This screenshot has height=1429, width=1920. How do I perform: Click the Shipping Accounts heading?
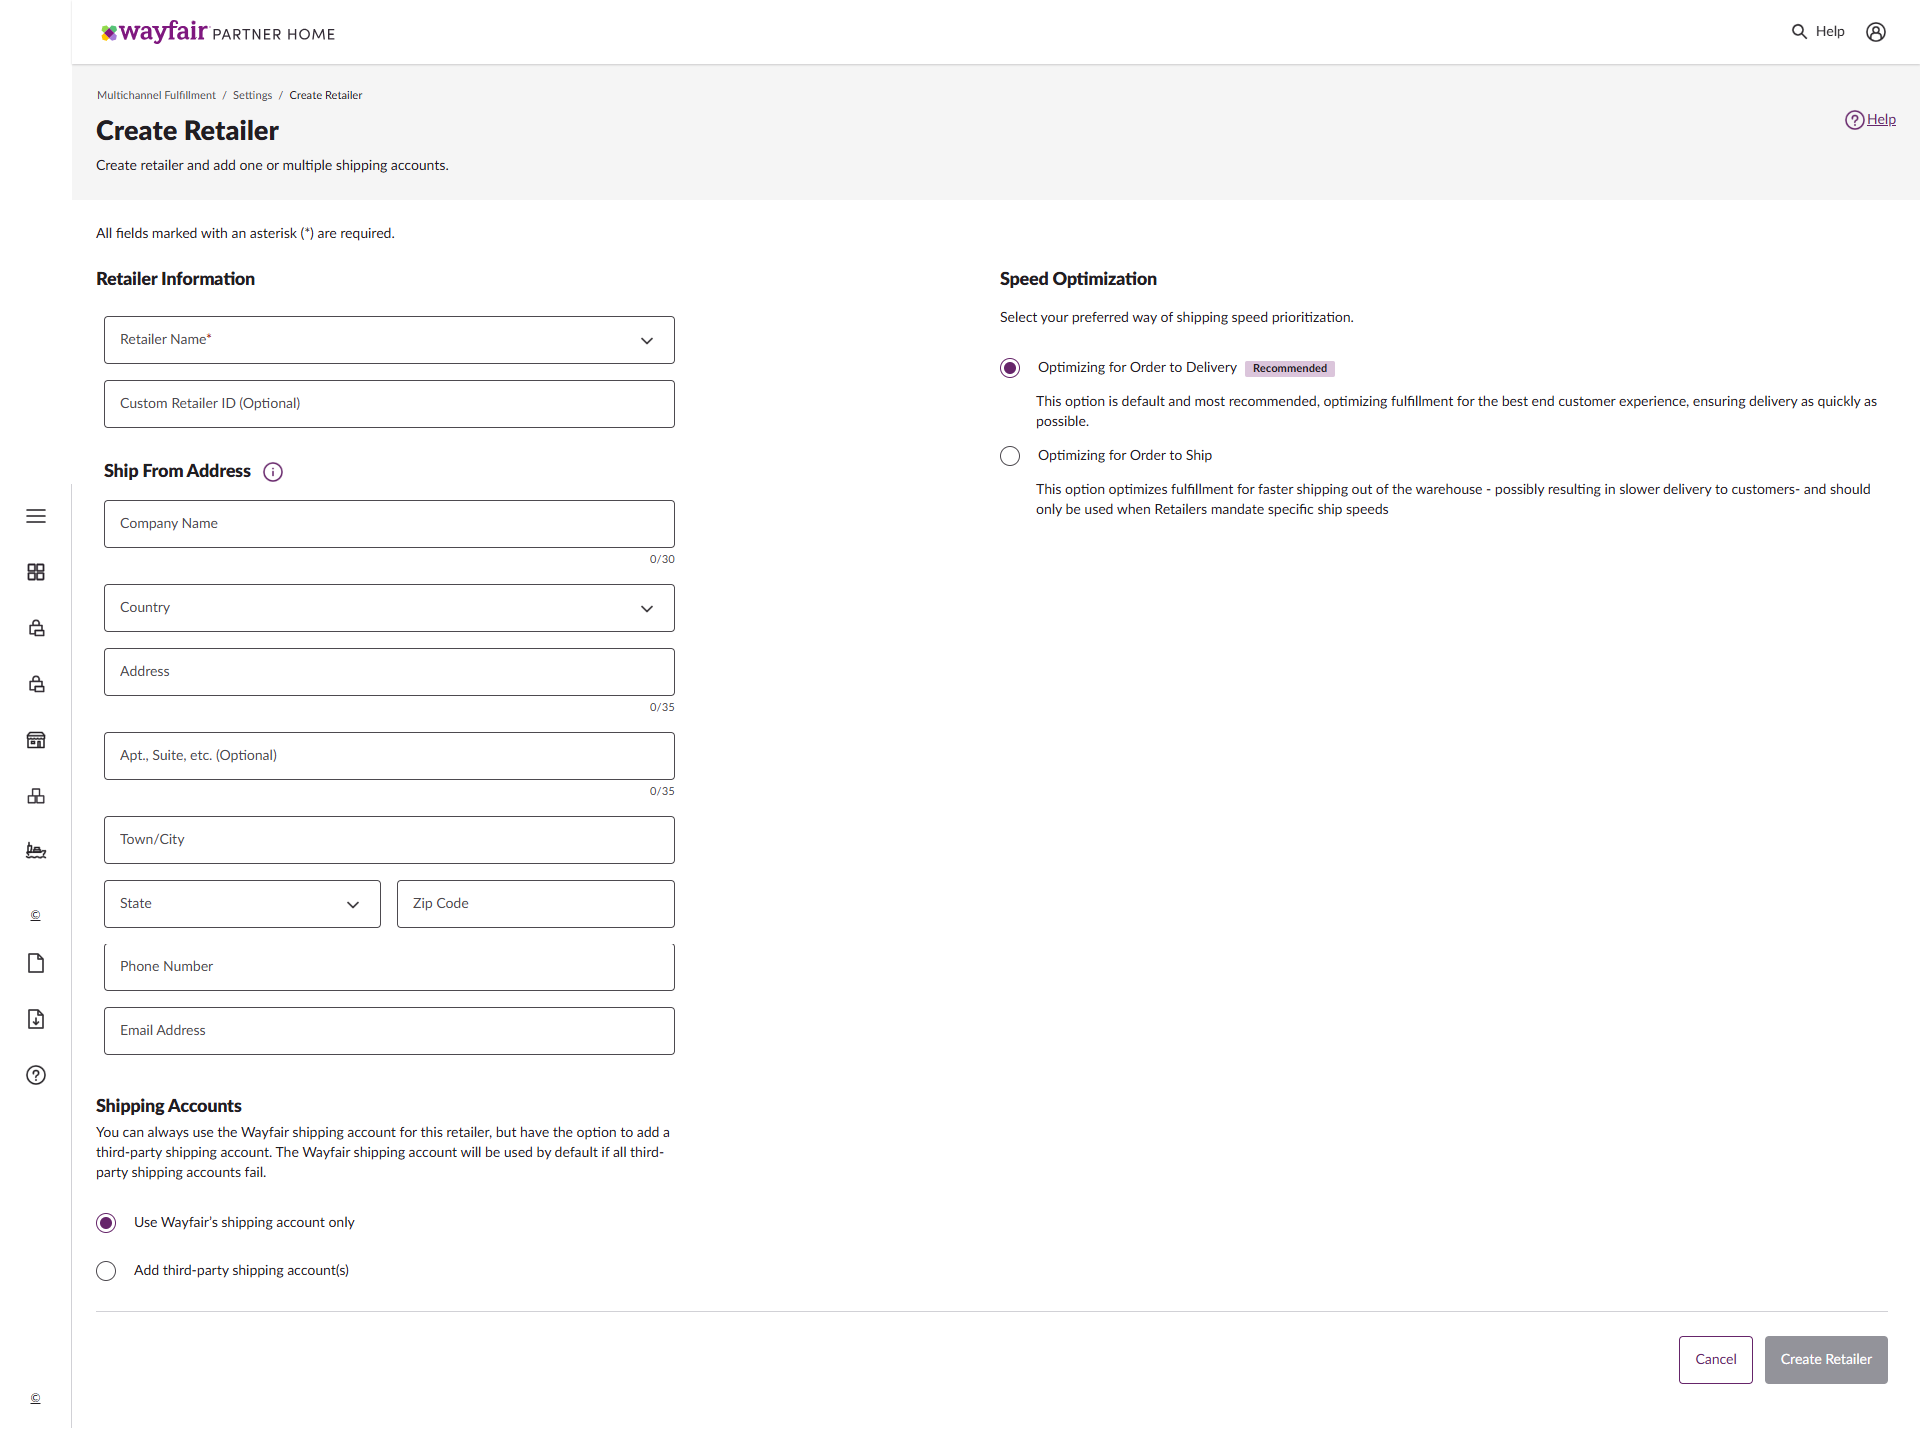[169, 1106]
